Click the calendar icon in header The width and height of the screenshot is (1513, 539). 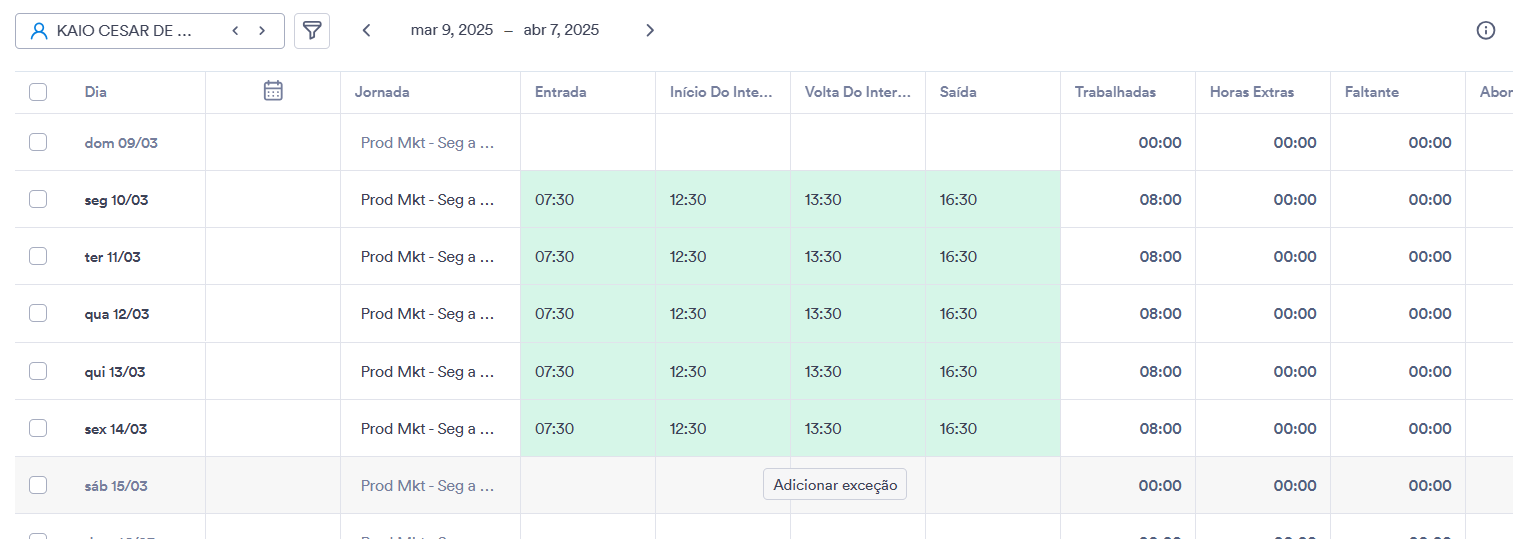tap(273, 91)
